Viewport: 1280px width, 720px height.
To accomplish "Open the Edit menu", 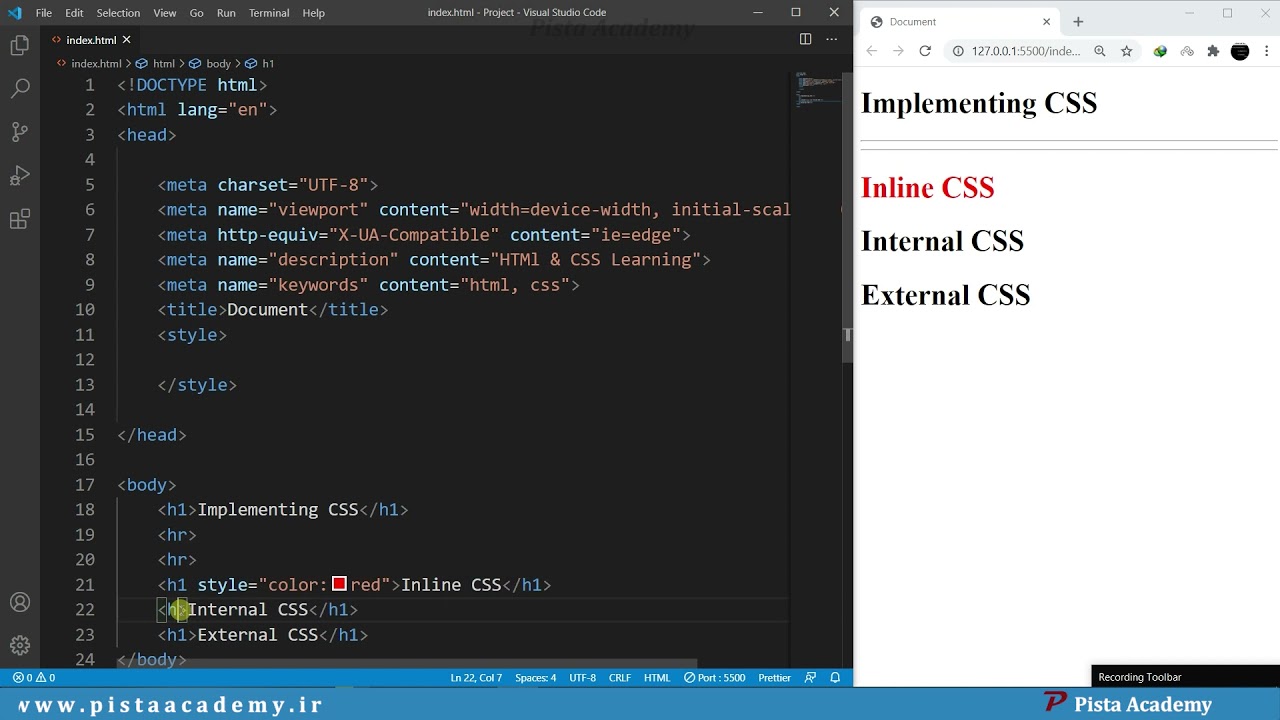I will tap(75, 13).
